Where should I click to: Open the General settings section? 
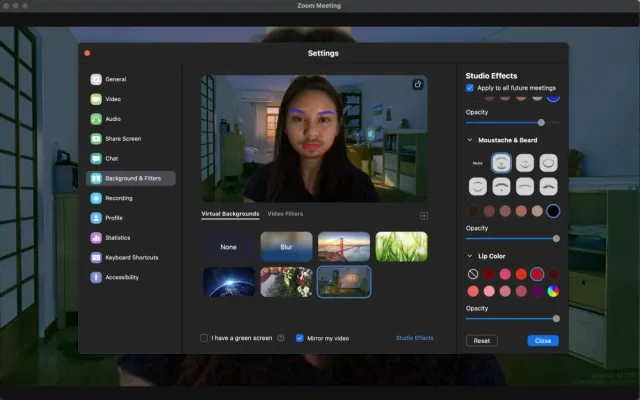click(114, 79)
